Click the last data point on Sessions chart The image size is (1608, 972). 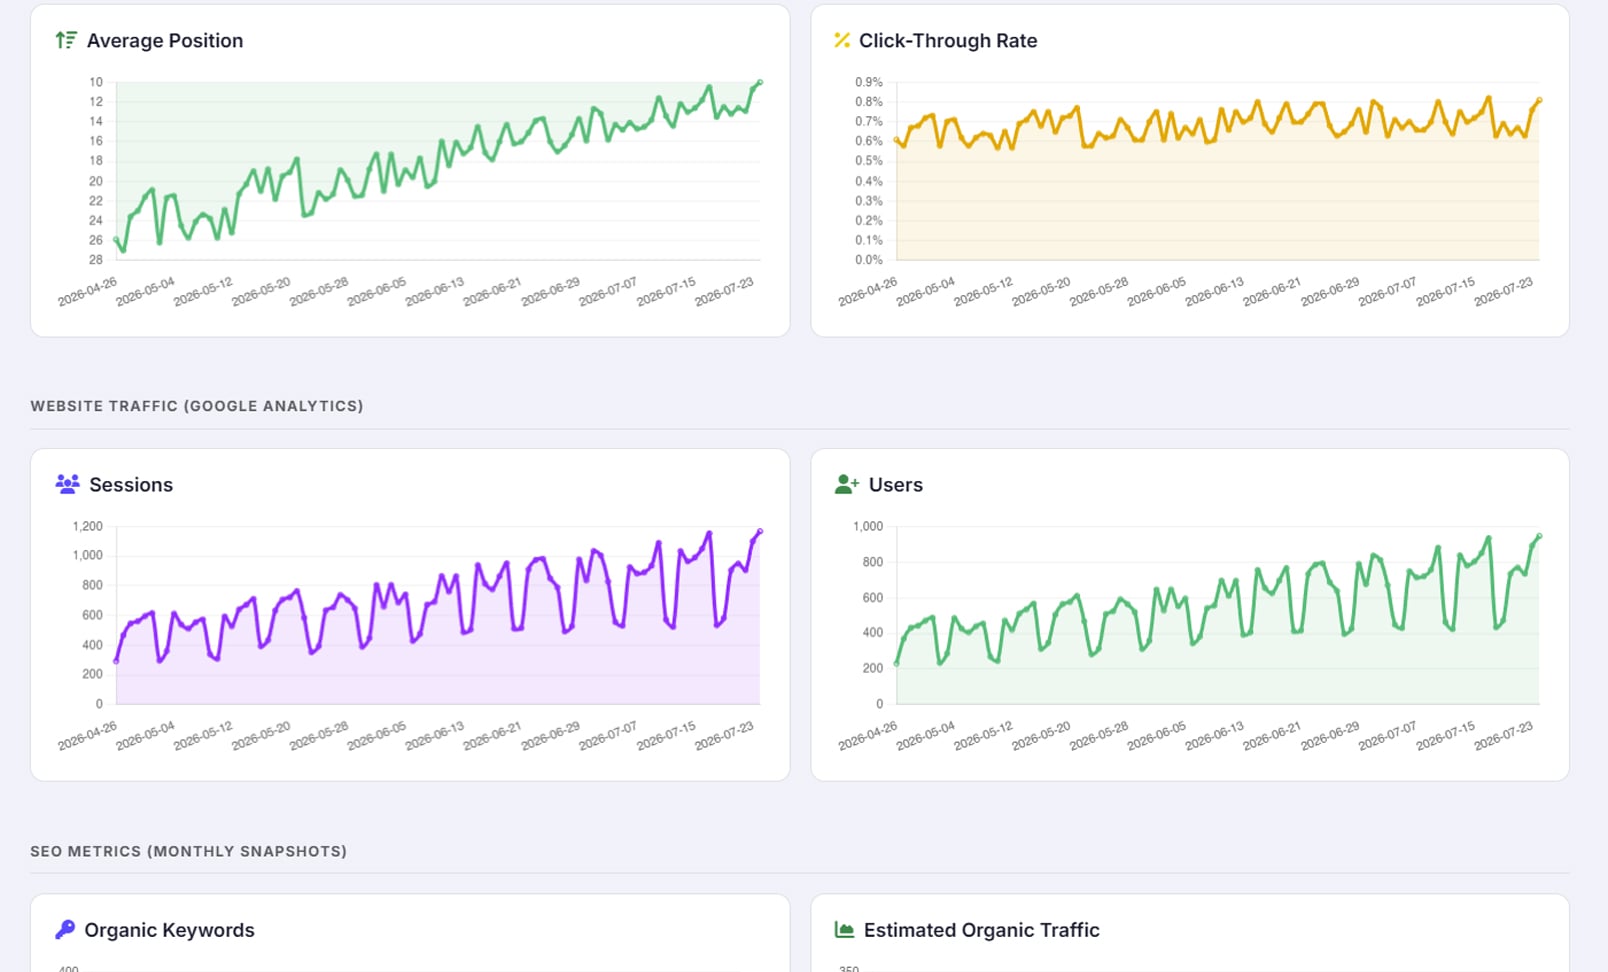pyautogui.click(x=760, y=531)
